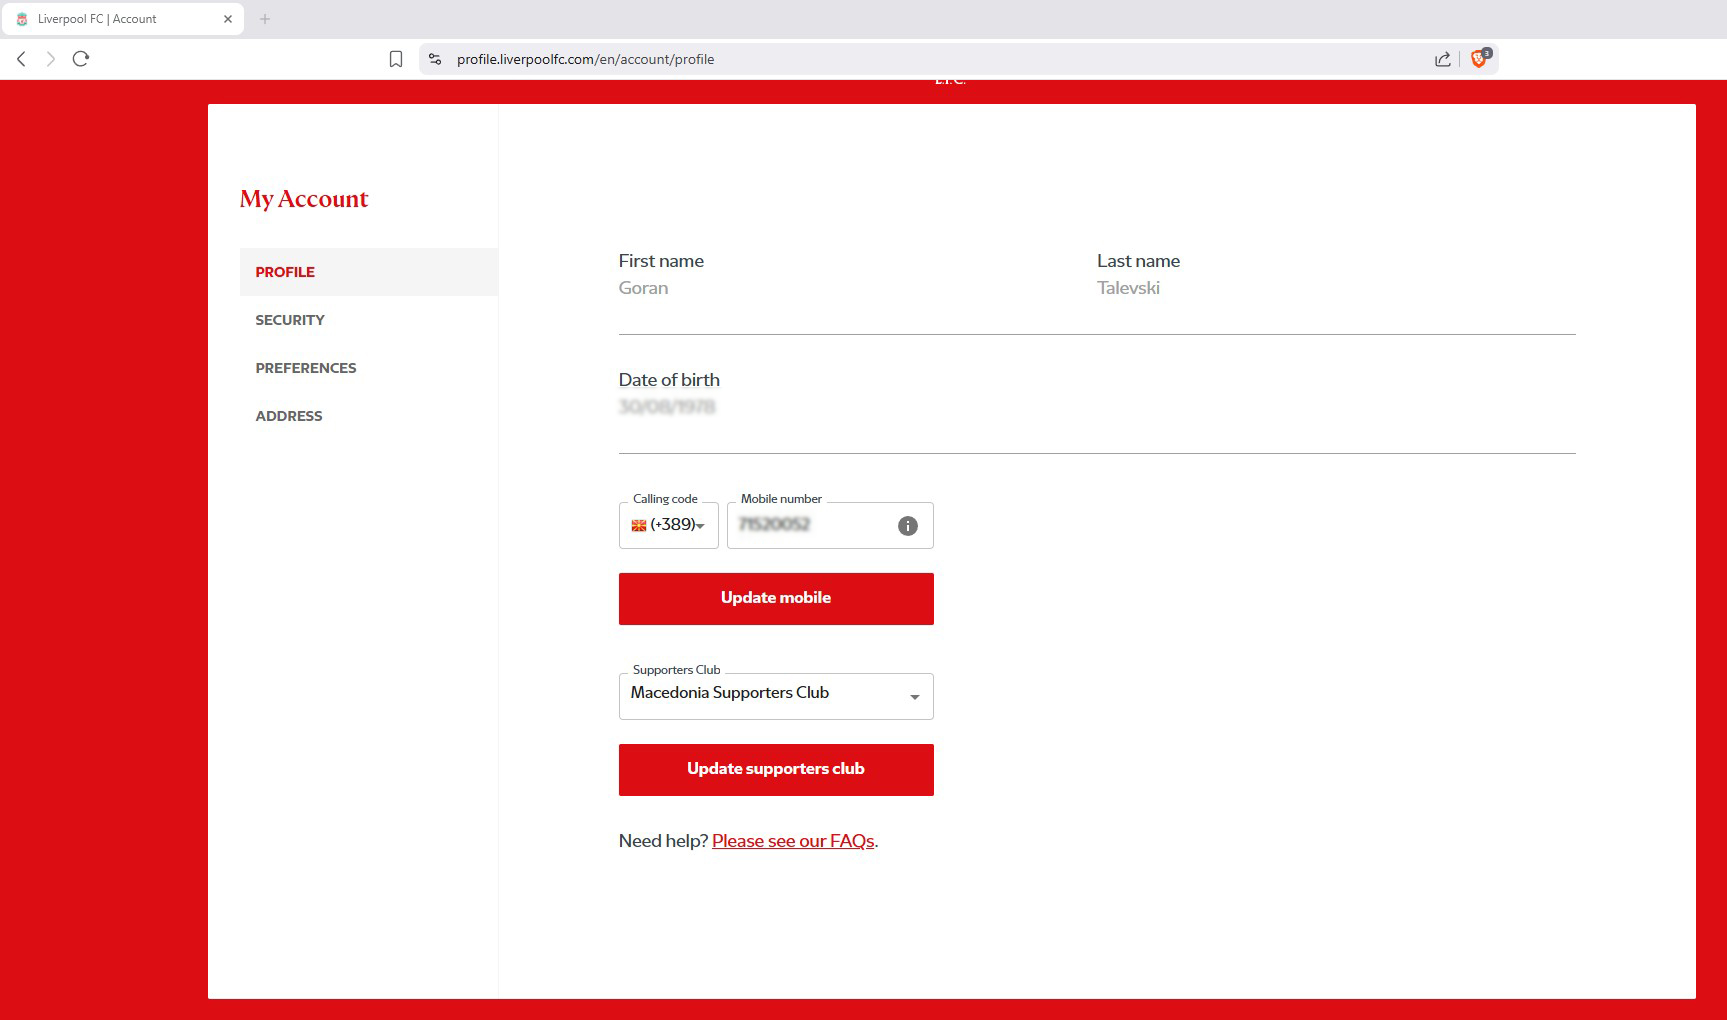Click the URL in the address bar
This screenshot has width=1727, height=1020.
(x=585, y=59)
